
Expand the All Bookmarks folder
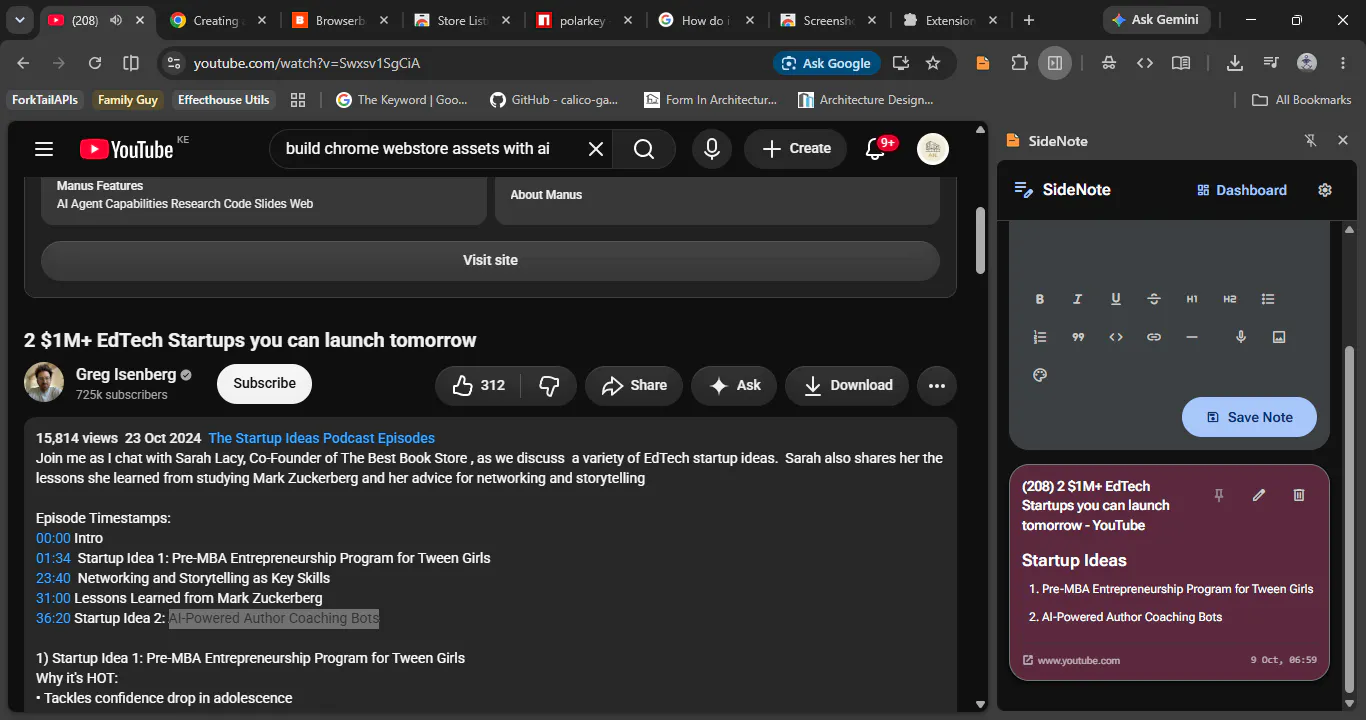[1302, 100]
